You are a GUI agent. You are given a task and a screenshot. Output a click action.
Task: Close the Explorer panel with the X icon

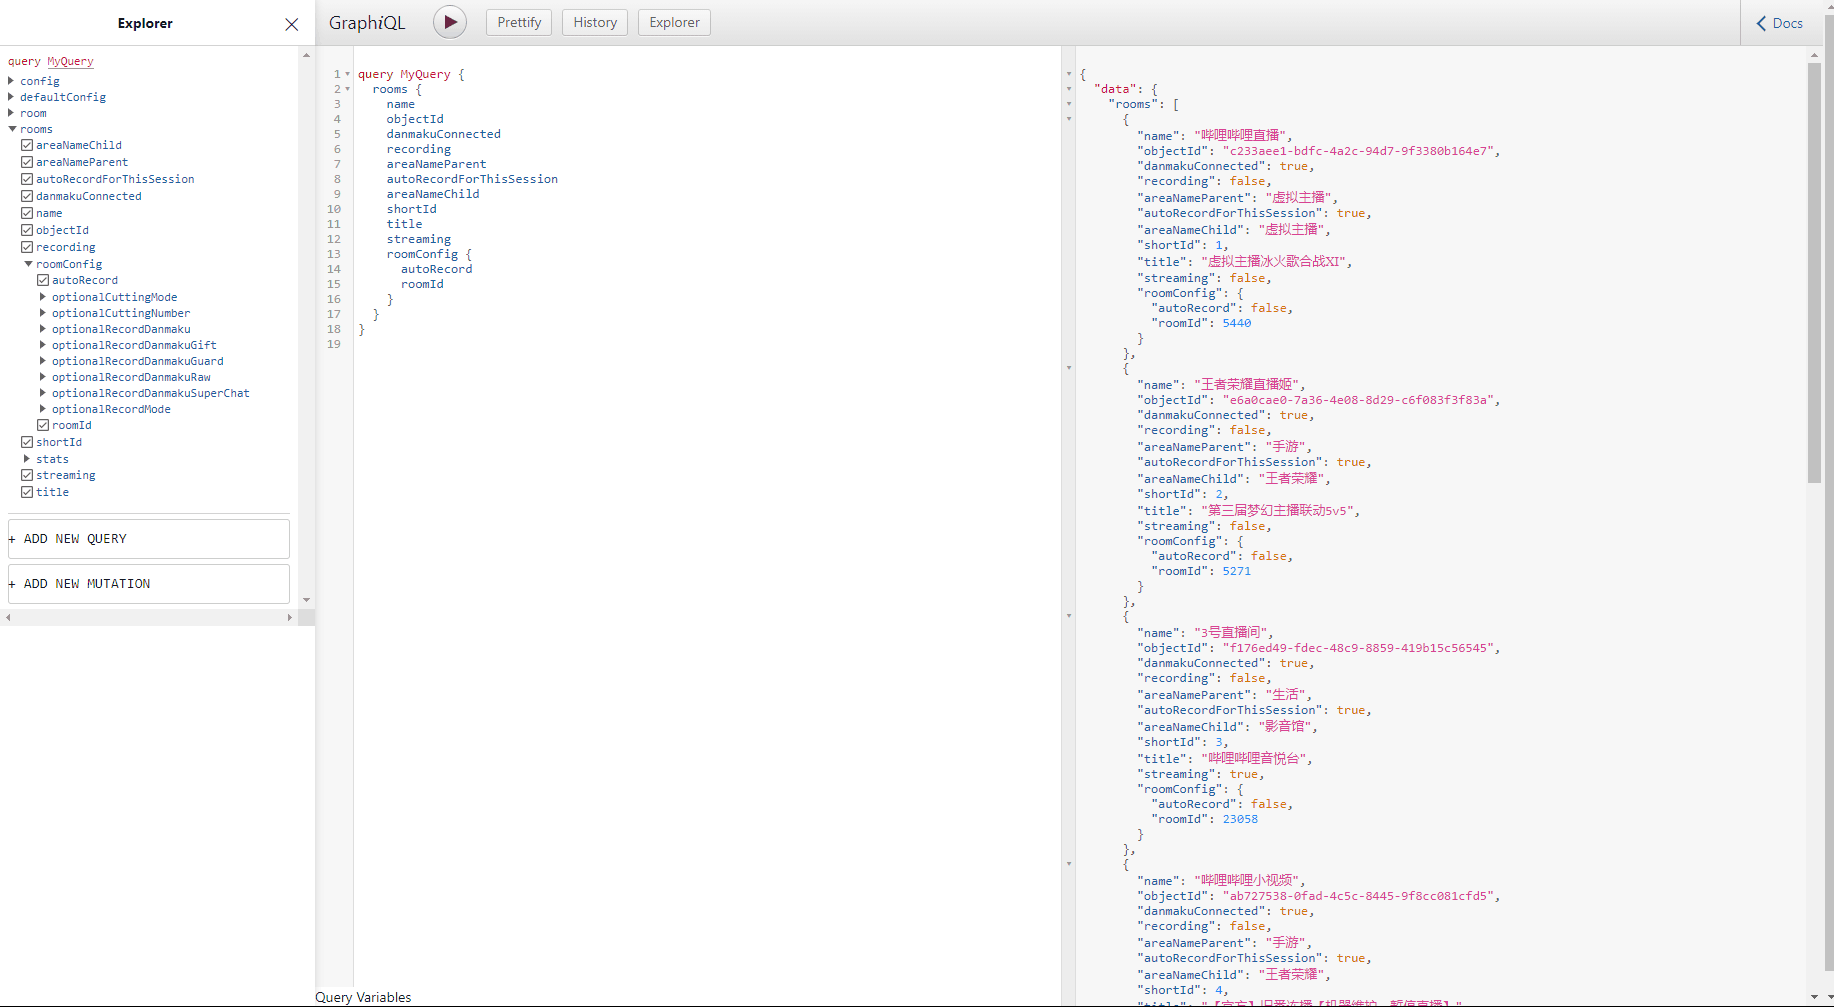(x=291, y=24)
